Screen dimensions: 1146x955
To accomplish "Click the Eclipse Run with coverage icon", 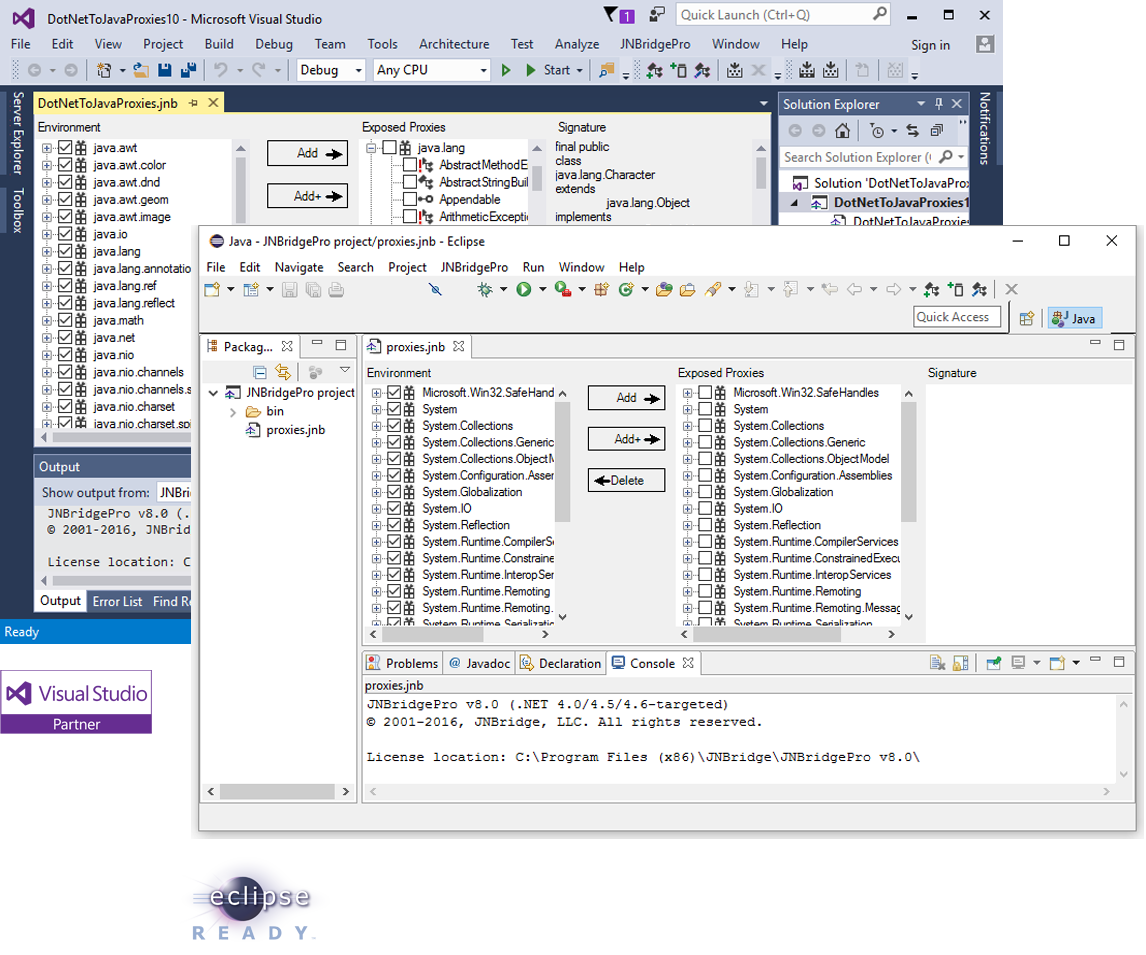I will [562, 290].
